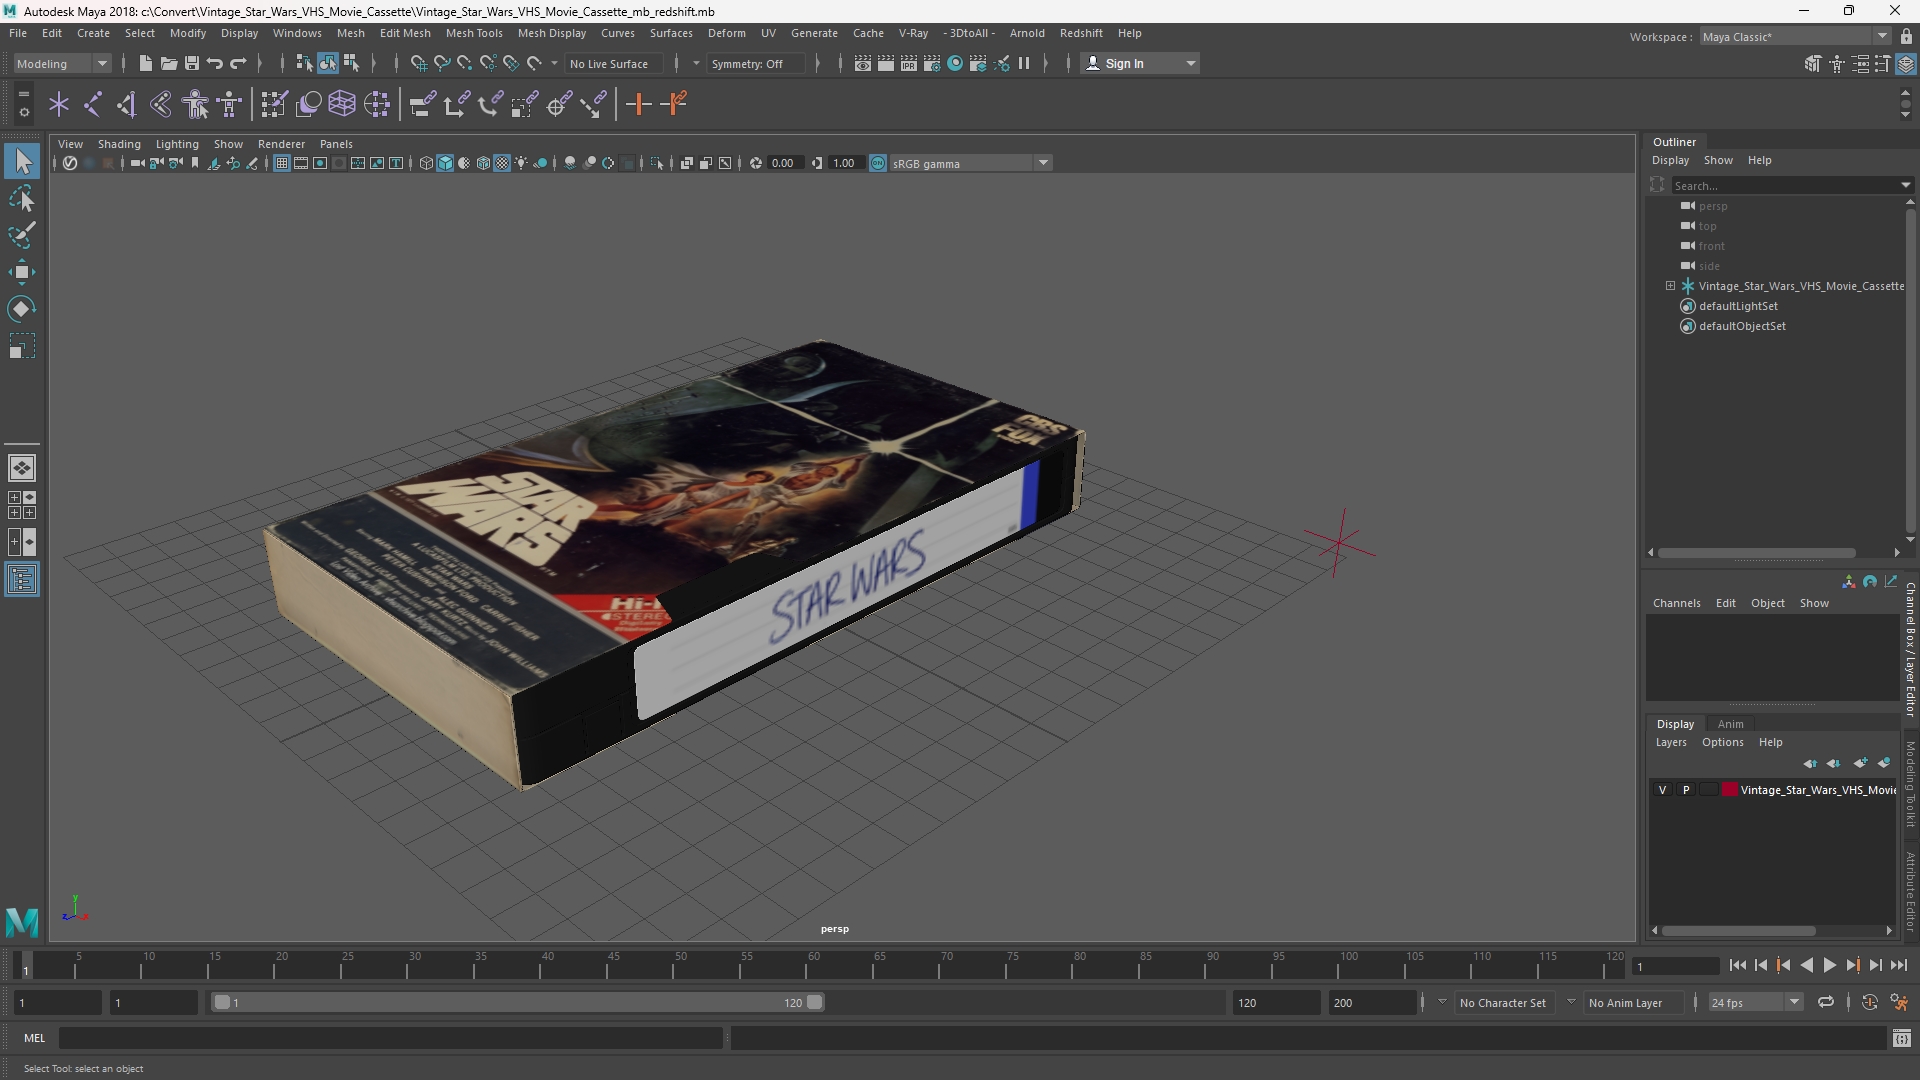Viewport: 1920px width, 1080px height.
Task: Open the Redshift menu
Action: pos(1081,33)
